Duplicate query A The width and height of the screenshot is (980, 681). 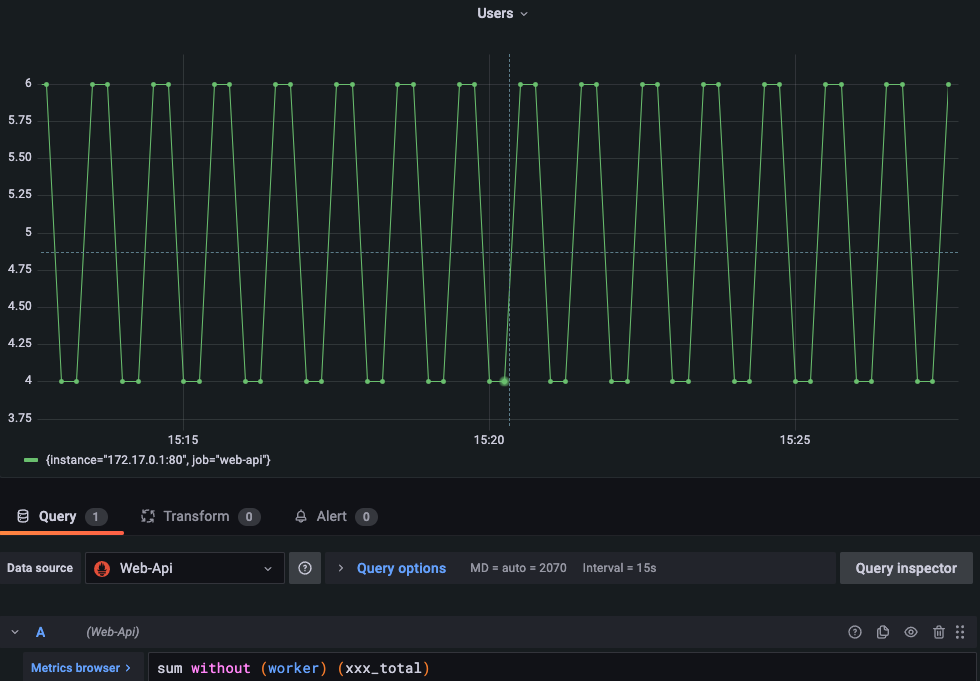[x=882, y=632]
